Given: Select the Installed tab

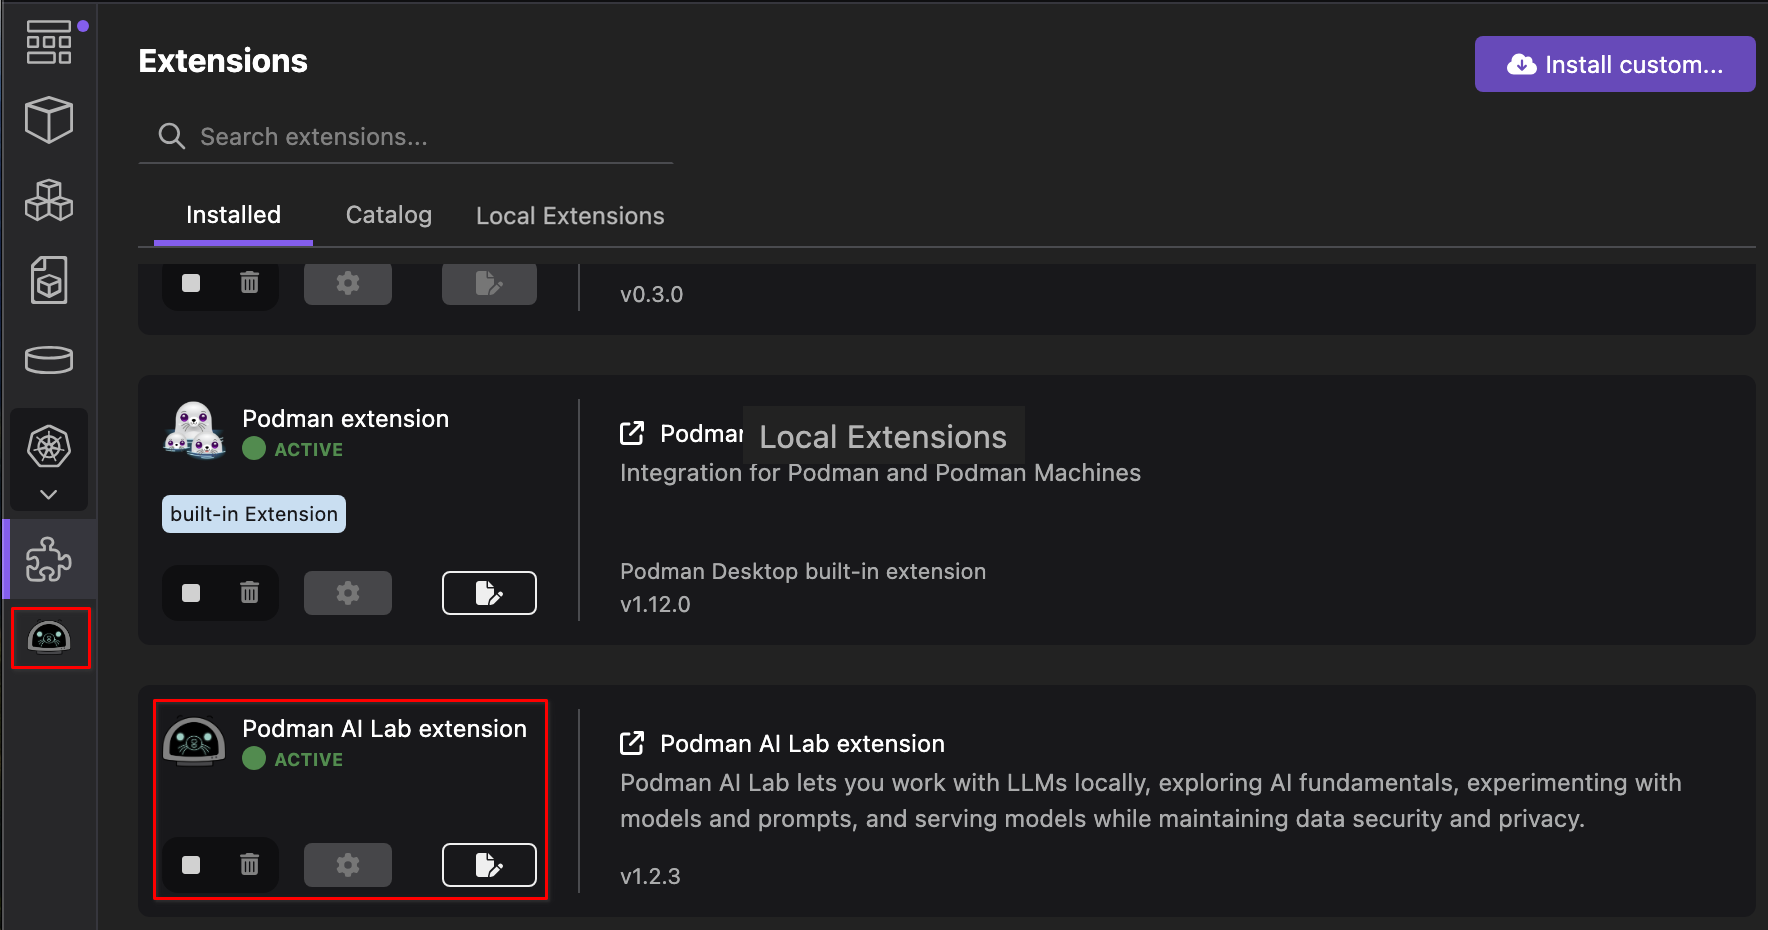Looking at the screenshot, I should [233, 215].
